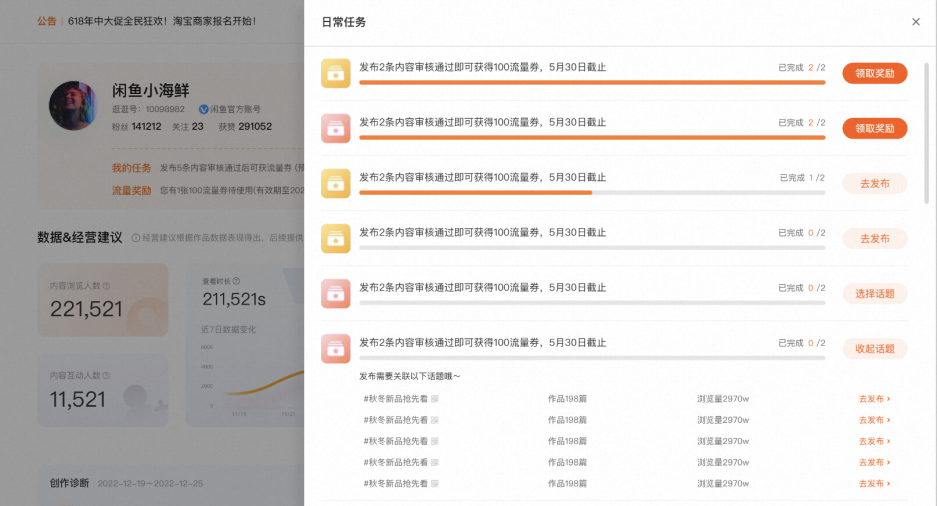Click help icon next to 查看时长

236,281
